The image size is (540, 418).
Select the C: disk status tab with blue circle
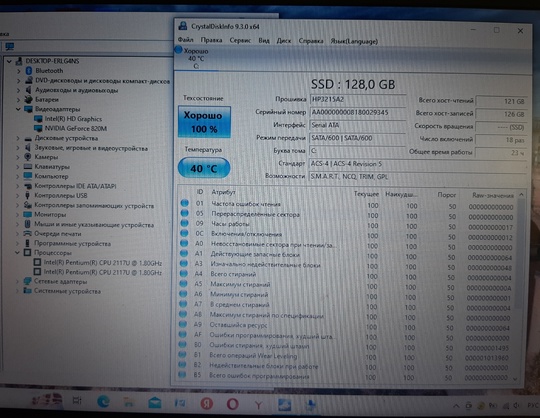pyautogui.click(x=196, y=58)
